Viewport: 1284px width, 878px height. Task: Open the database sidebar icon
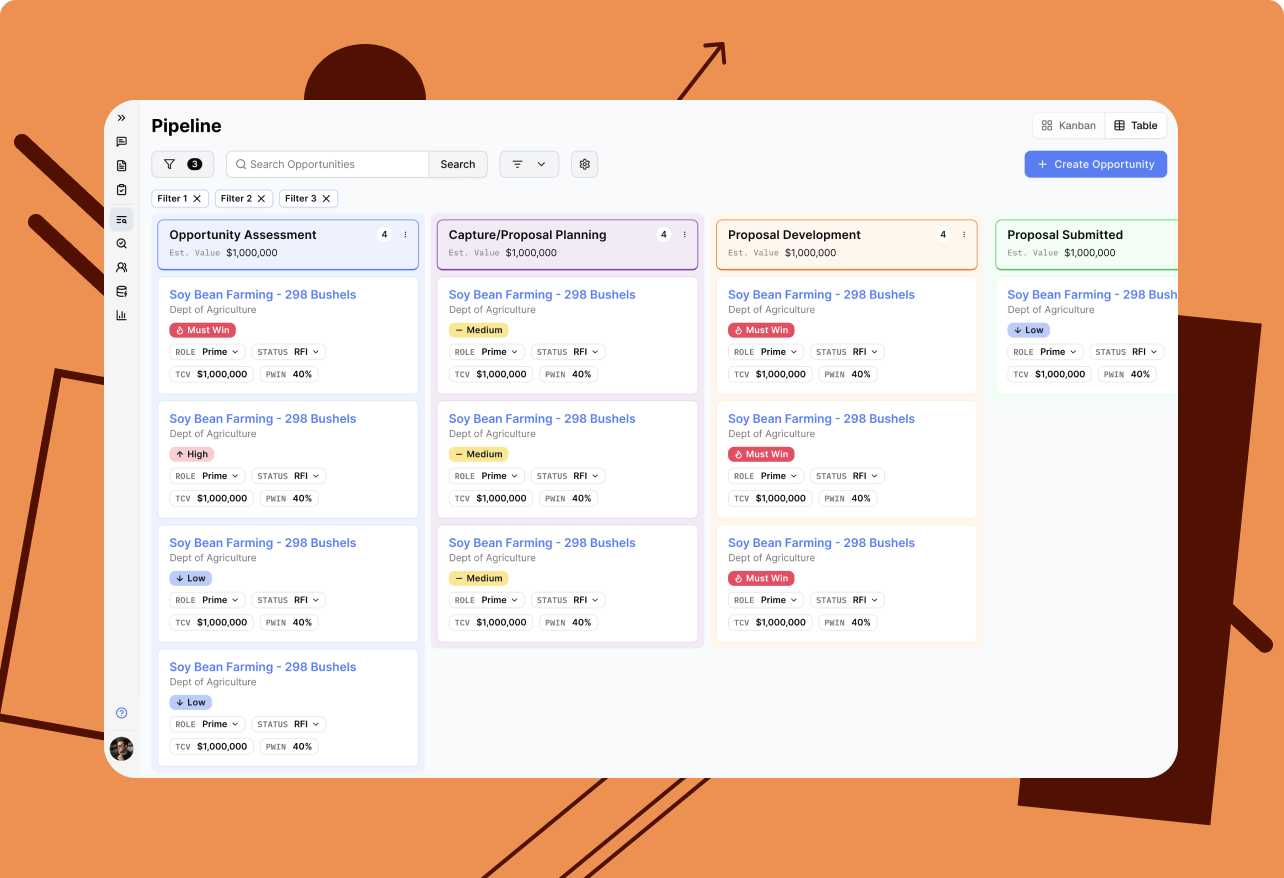(x=121, y=291)
